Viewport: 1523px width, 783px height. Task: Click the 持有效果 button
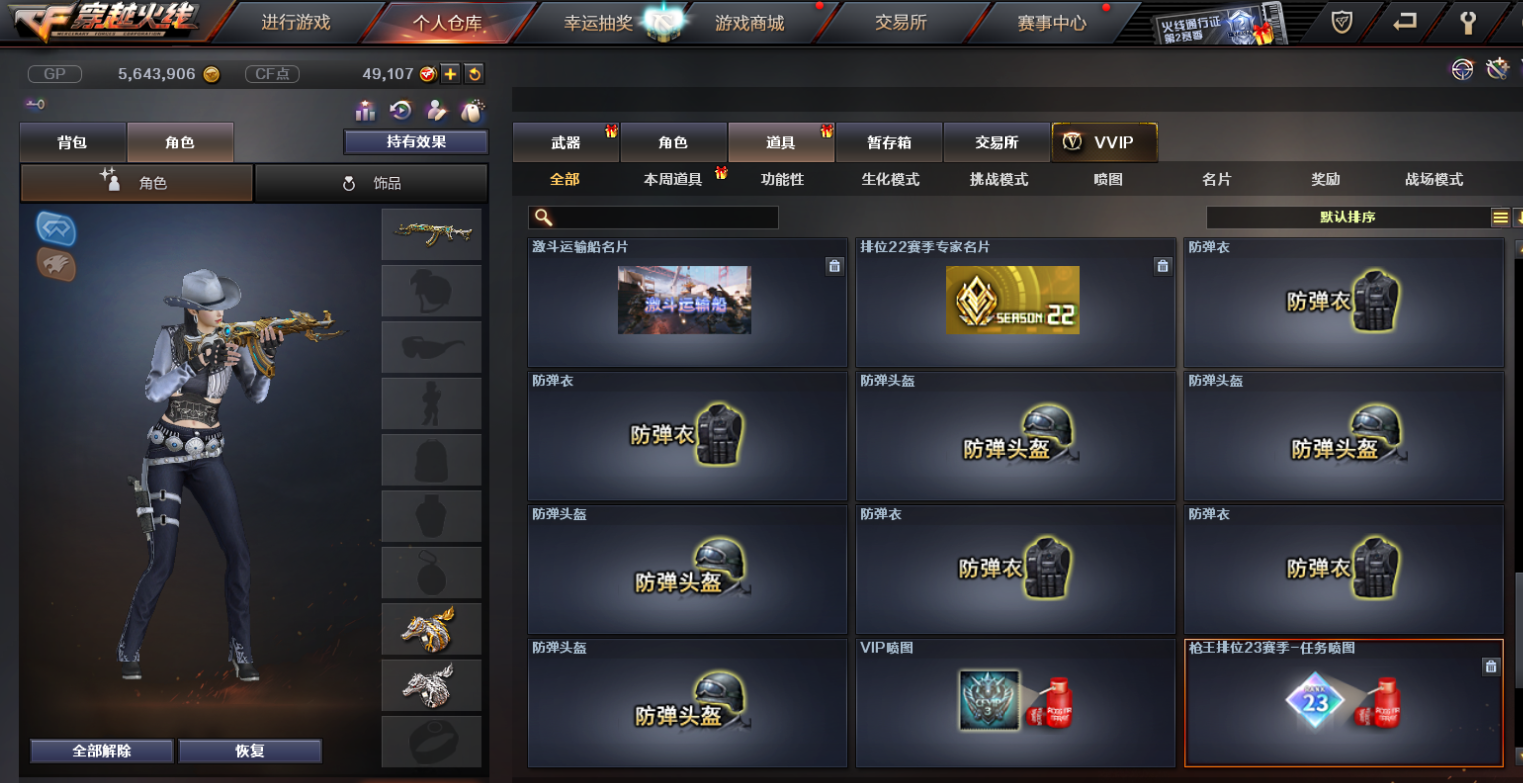click(x=416, y=142)
